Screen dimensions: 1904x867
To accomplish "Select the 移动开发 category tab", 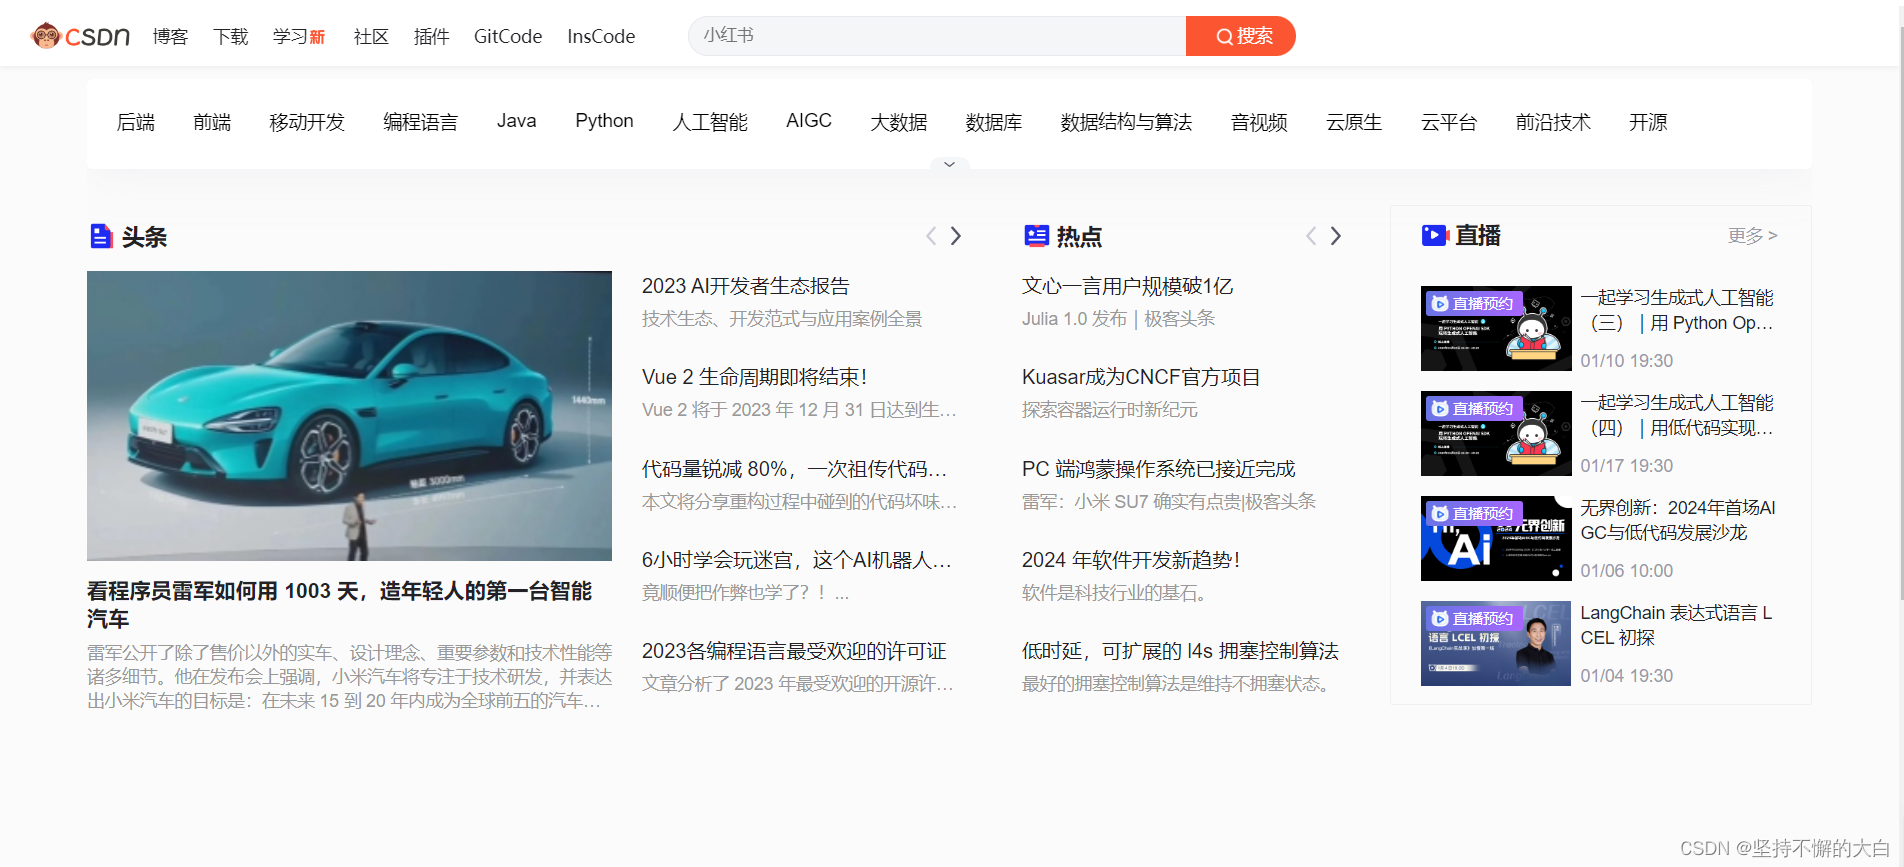I will (x=307, y=122).
